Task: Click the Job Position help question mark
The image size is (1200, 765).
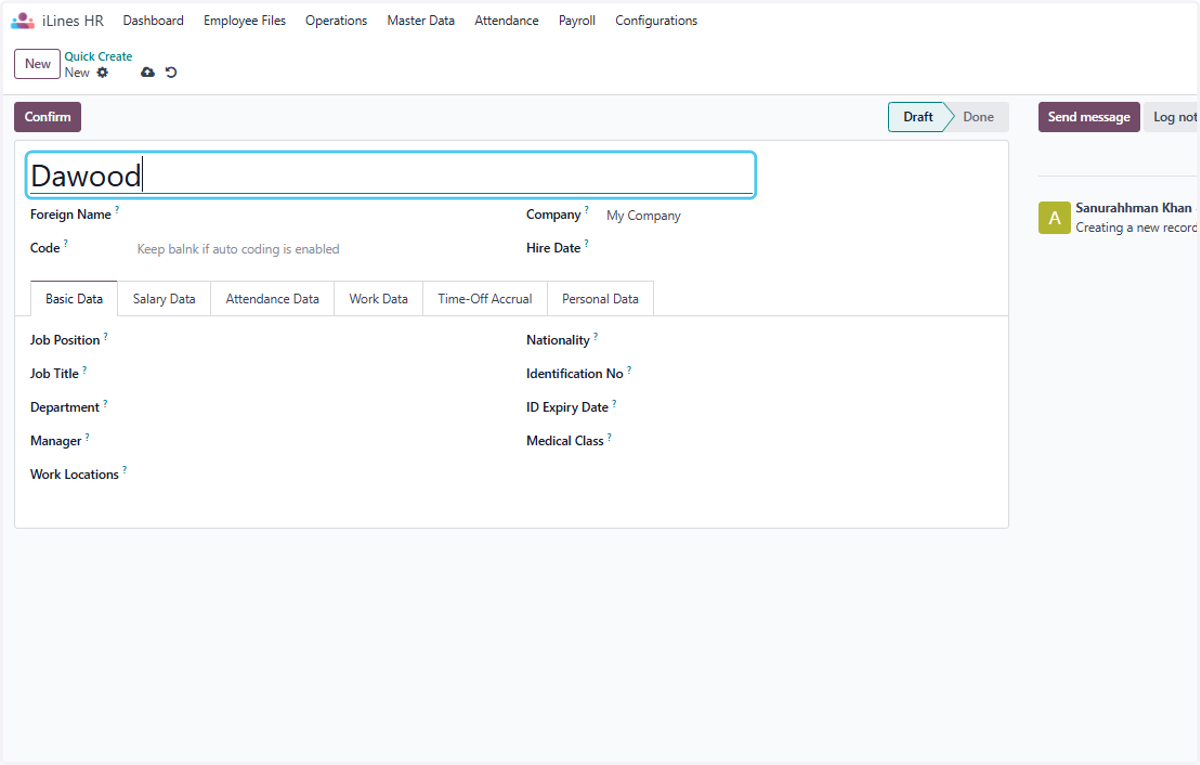Action: pyautogui.click(x=106, y=336)
